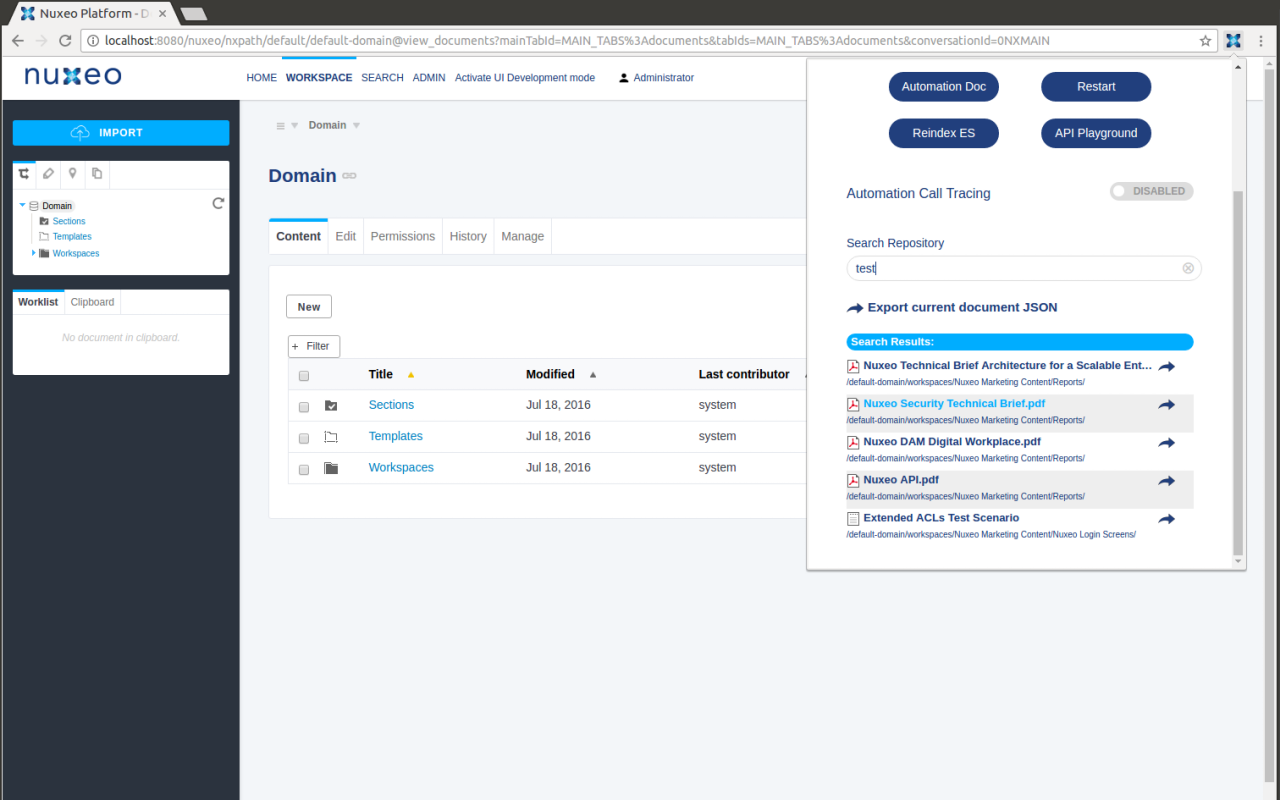
Task: Open the SEARCH menu
Action: [x=382, y=78]
